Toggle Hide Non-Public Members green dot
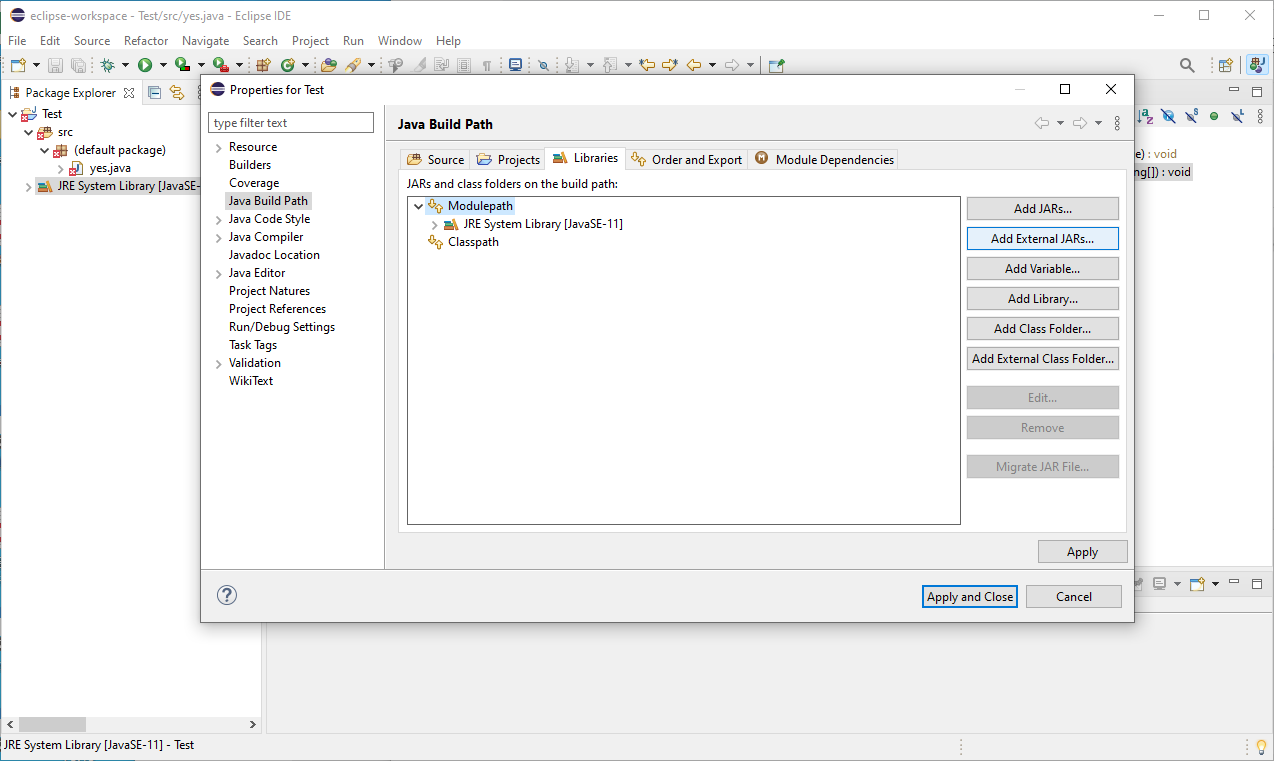 [1214, 116]
